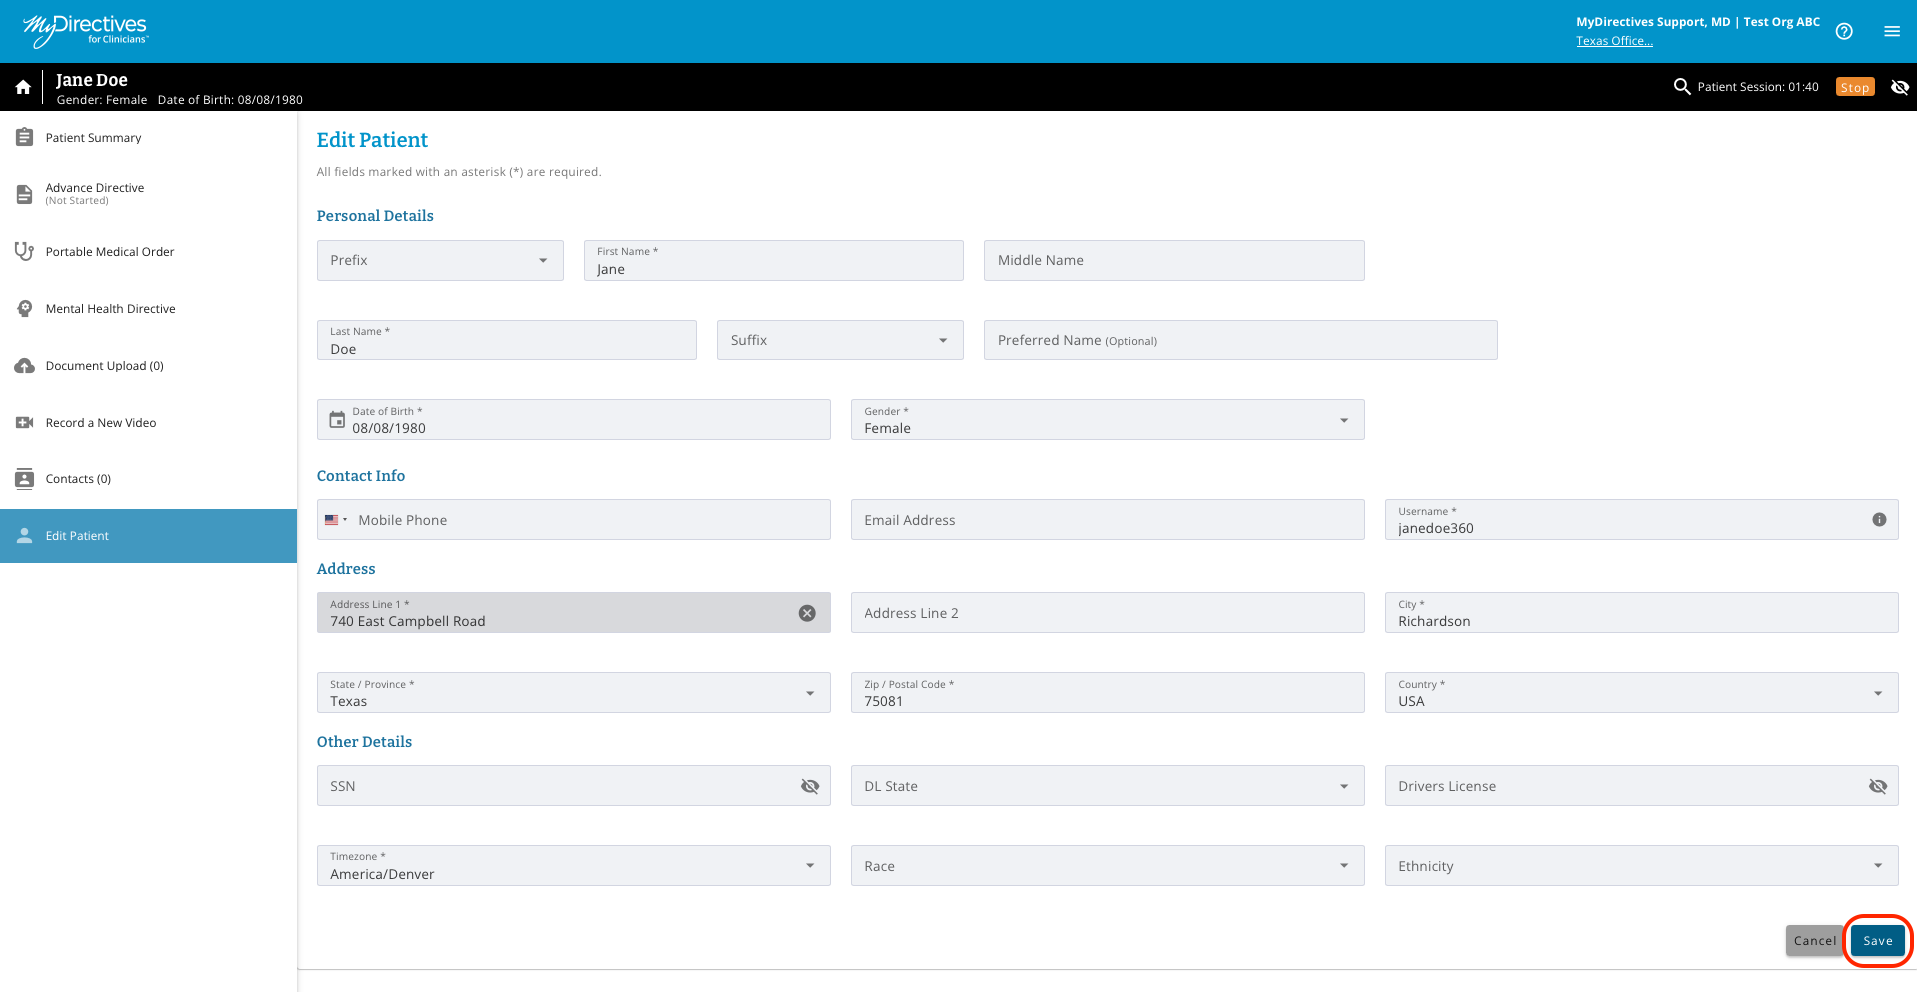The image size is (1917, 992).
Task: Open the DL State dropdown
Action: click(1107, 786)
